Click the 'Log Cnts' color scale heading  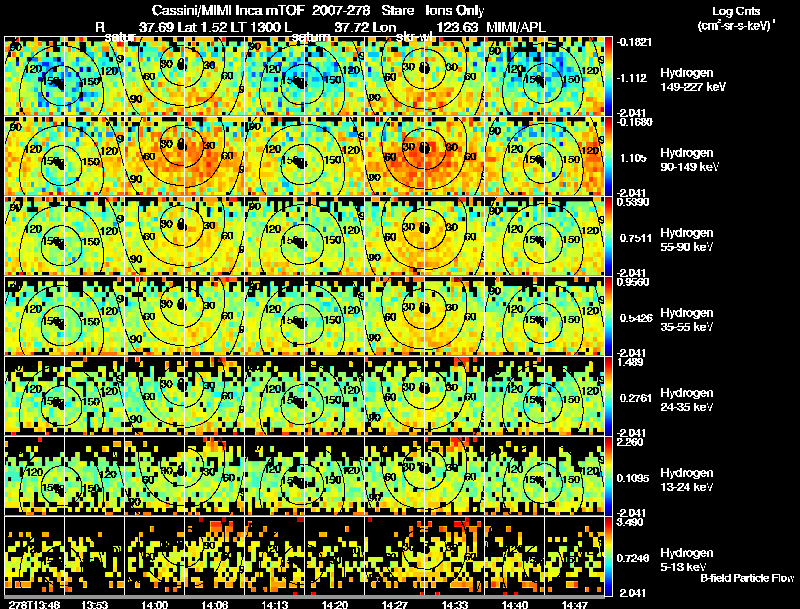point(736,11)
